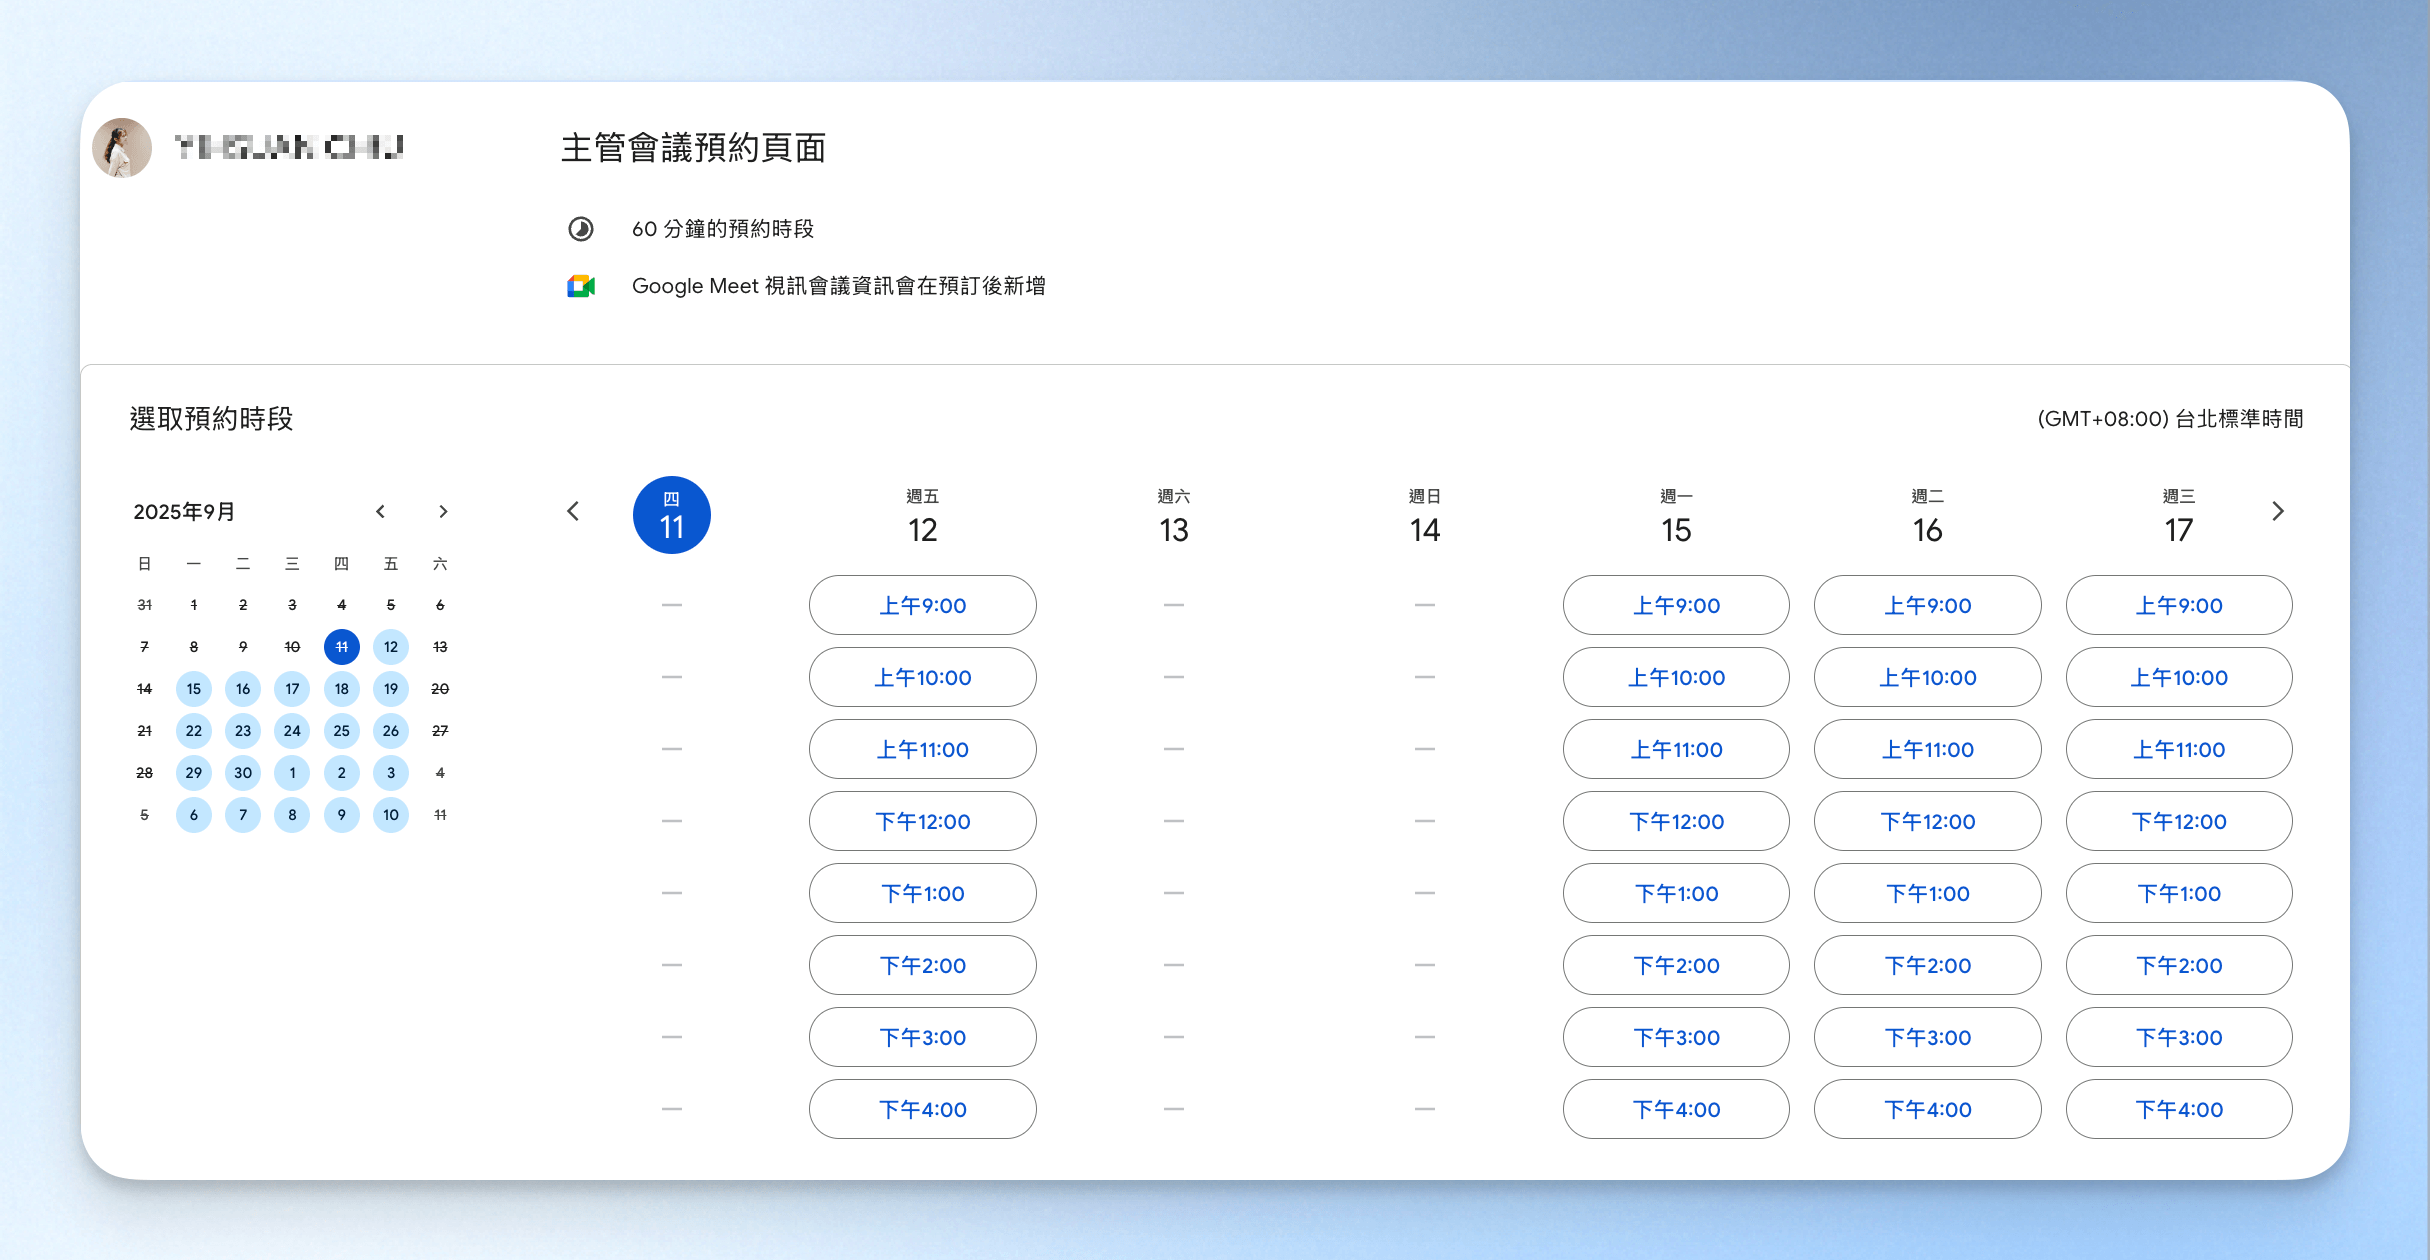The width and height of the screenshot is (2430, 1260).
Task: Click the Google Meet camera icon
Action: point(581,286)
